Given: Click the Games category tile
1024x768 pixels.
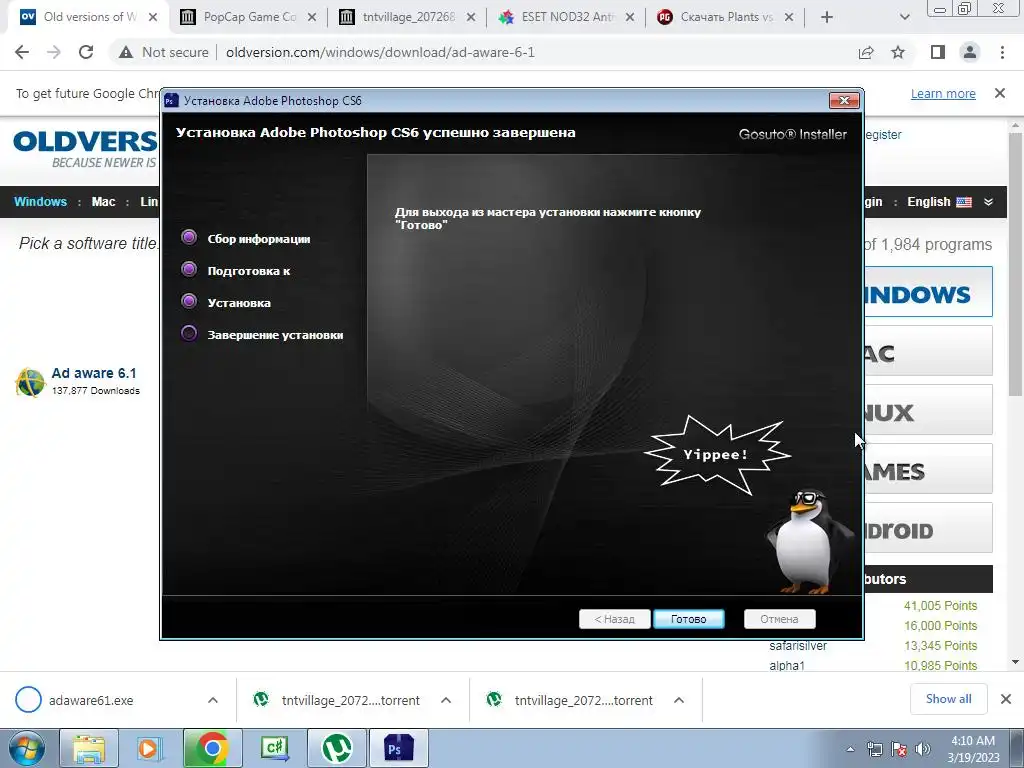Looking at the screenshot, I should click(928, 469).
